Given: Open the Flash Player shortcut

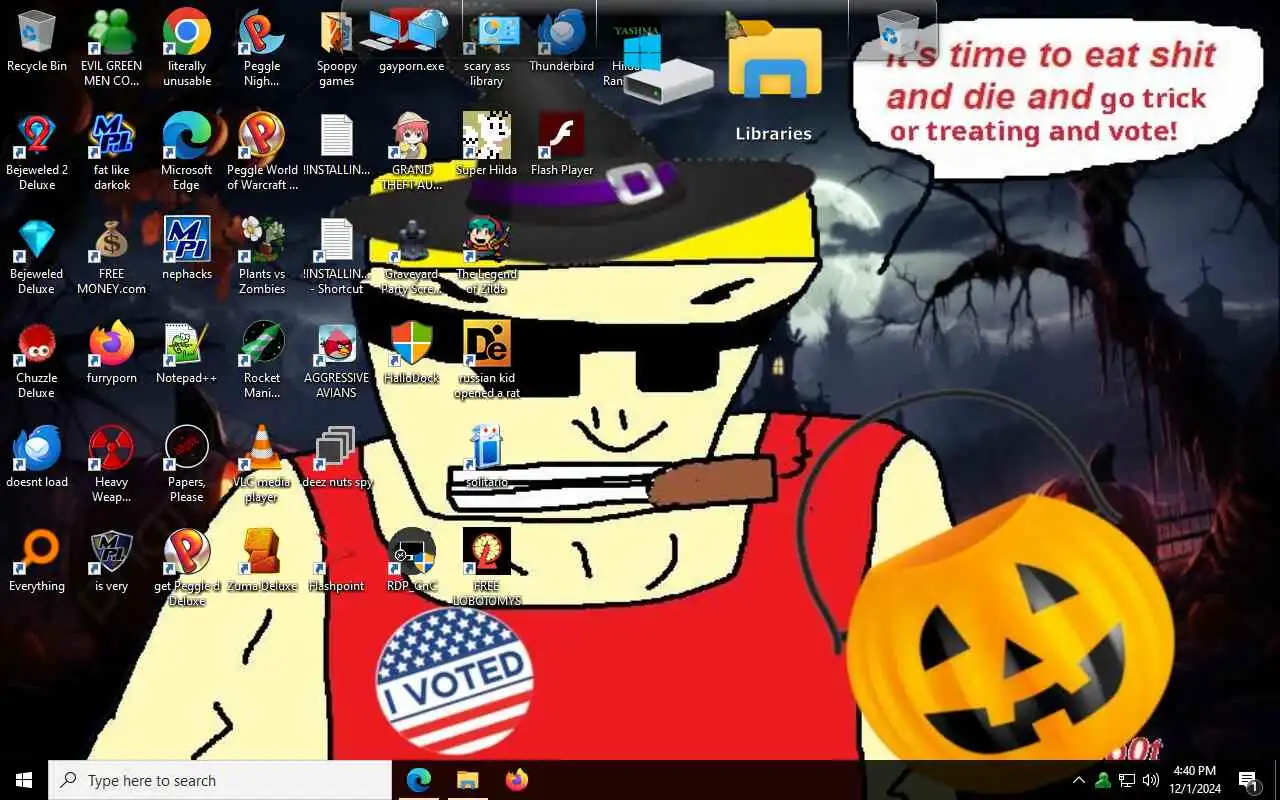Looking at the screenshot, I should click(562, 145).
